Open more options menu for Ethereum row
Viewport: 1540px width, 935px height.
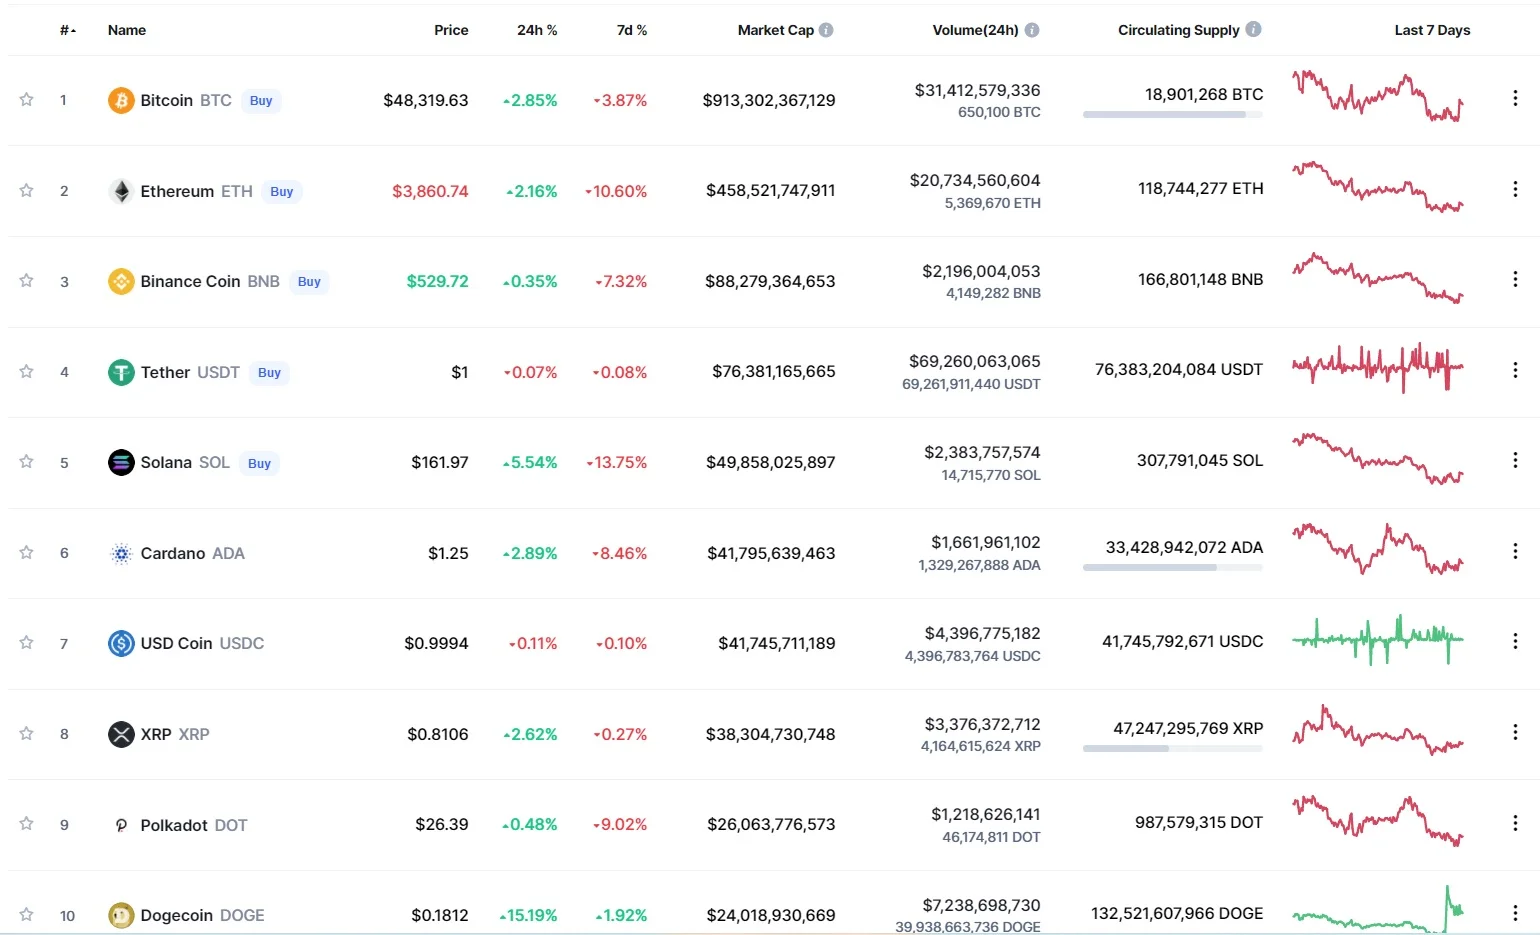click(1515, 188)
